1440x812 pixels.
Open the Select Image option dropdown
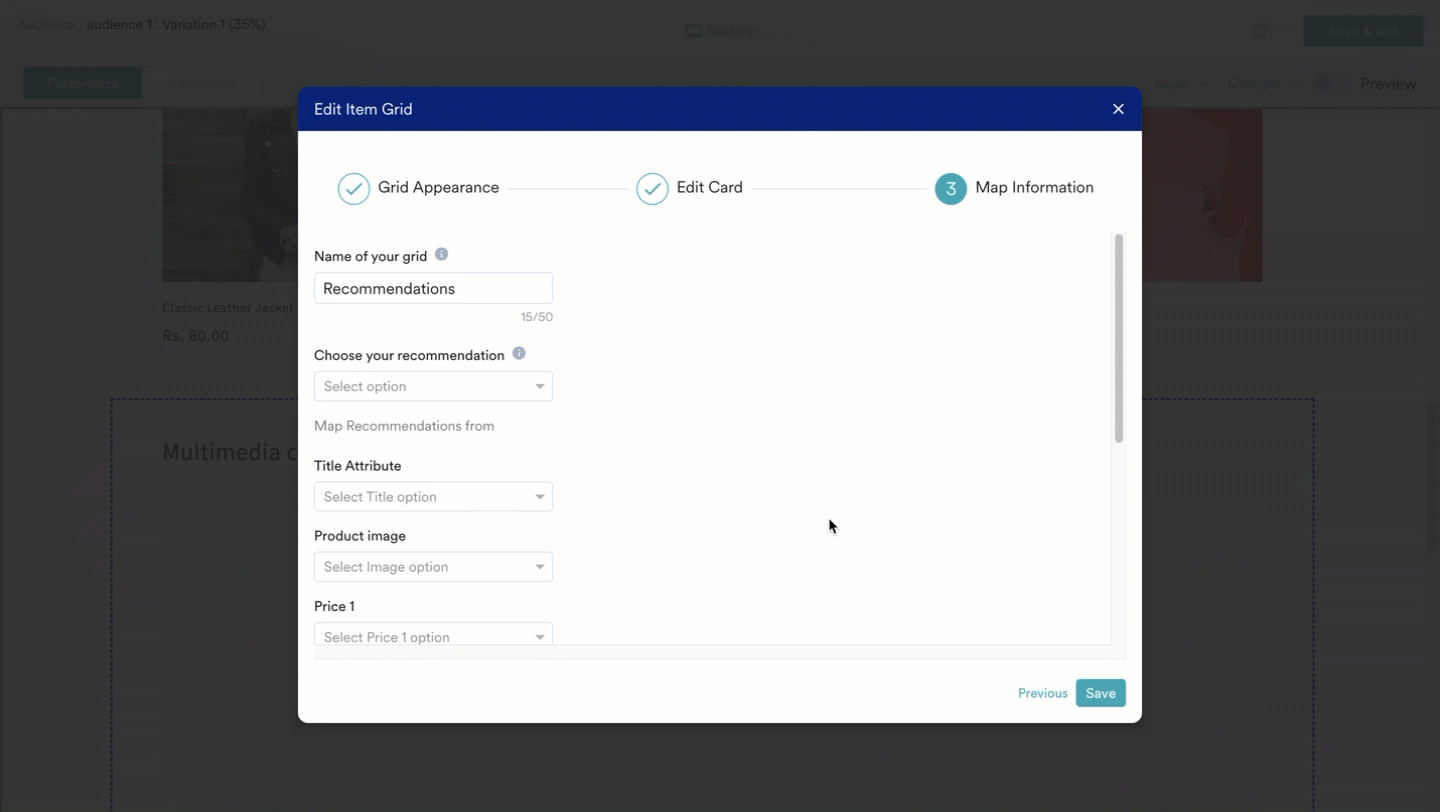(433, 567)
